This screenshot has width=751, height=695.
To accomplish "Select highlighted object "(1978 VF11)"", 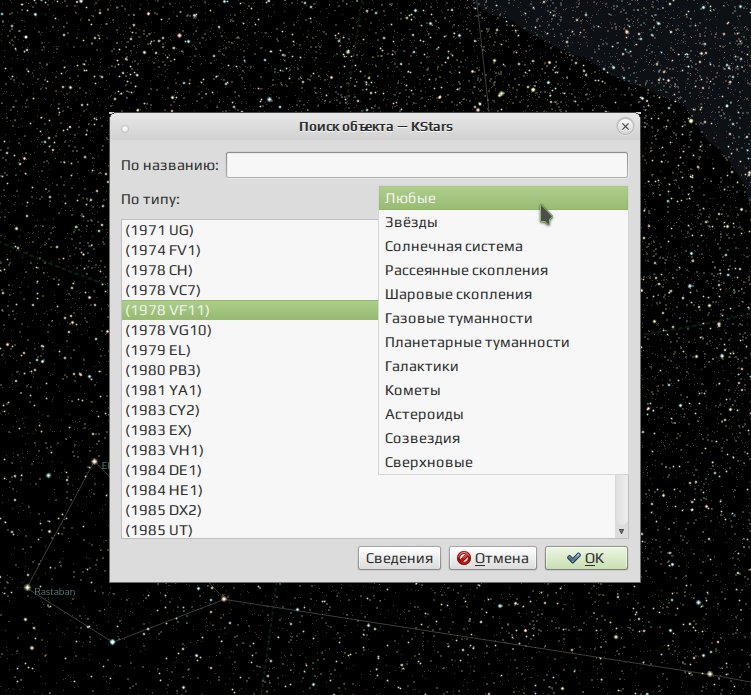I will pyautogui.click(x=250, y=310).
